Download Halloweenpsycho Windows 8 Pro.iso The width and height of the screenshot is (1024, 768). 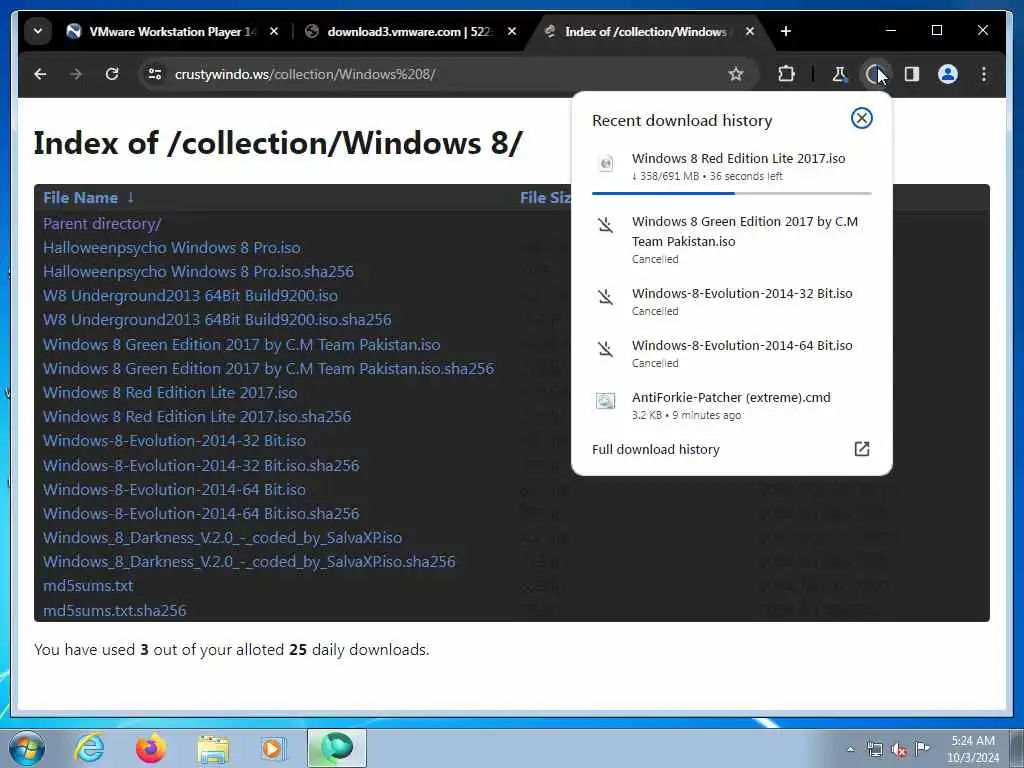pyautogui.click(x=172, y=248)
